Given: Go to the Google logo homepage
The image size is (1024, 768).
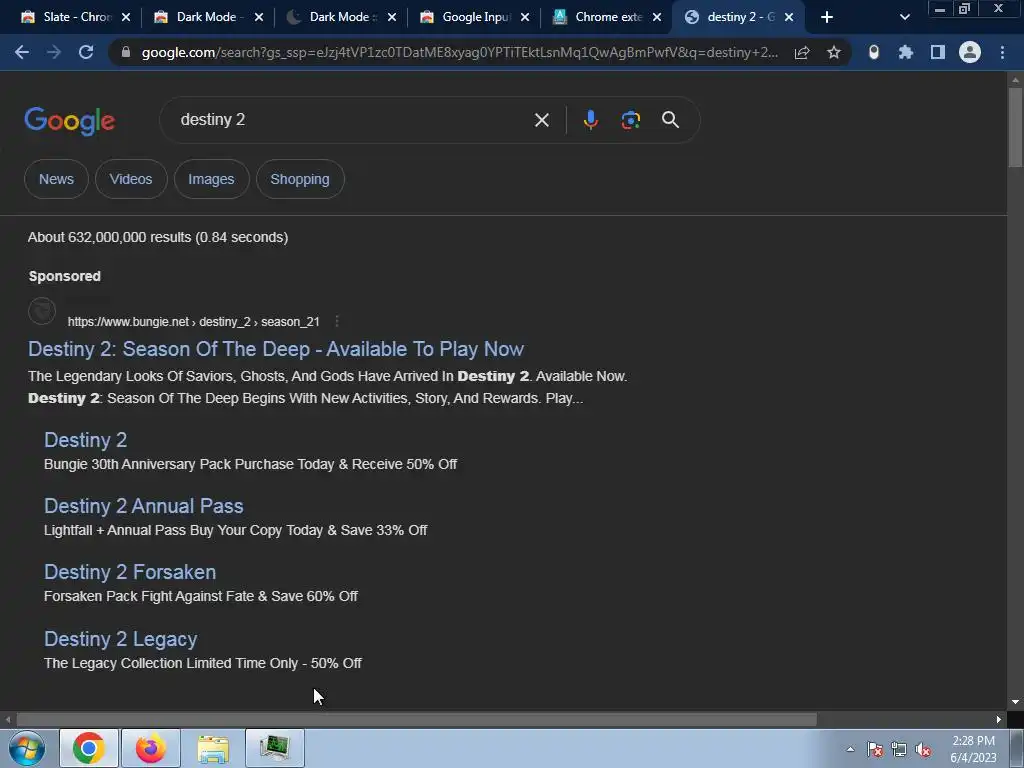Looking at the screenshot, I should pos(70,121).
